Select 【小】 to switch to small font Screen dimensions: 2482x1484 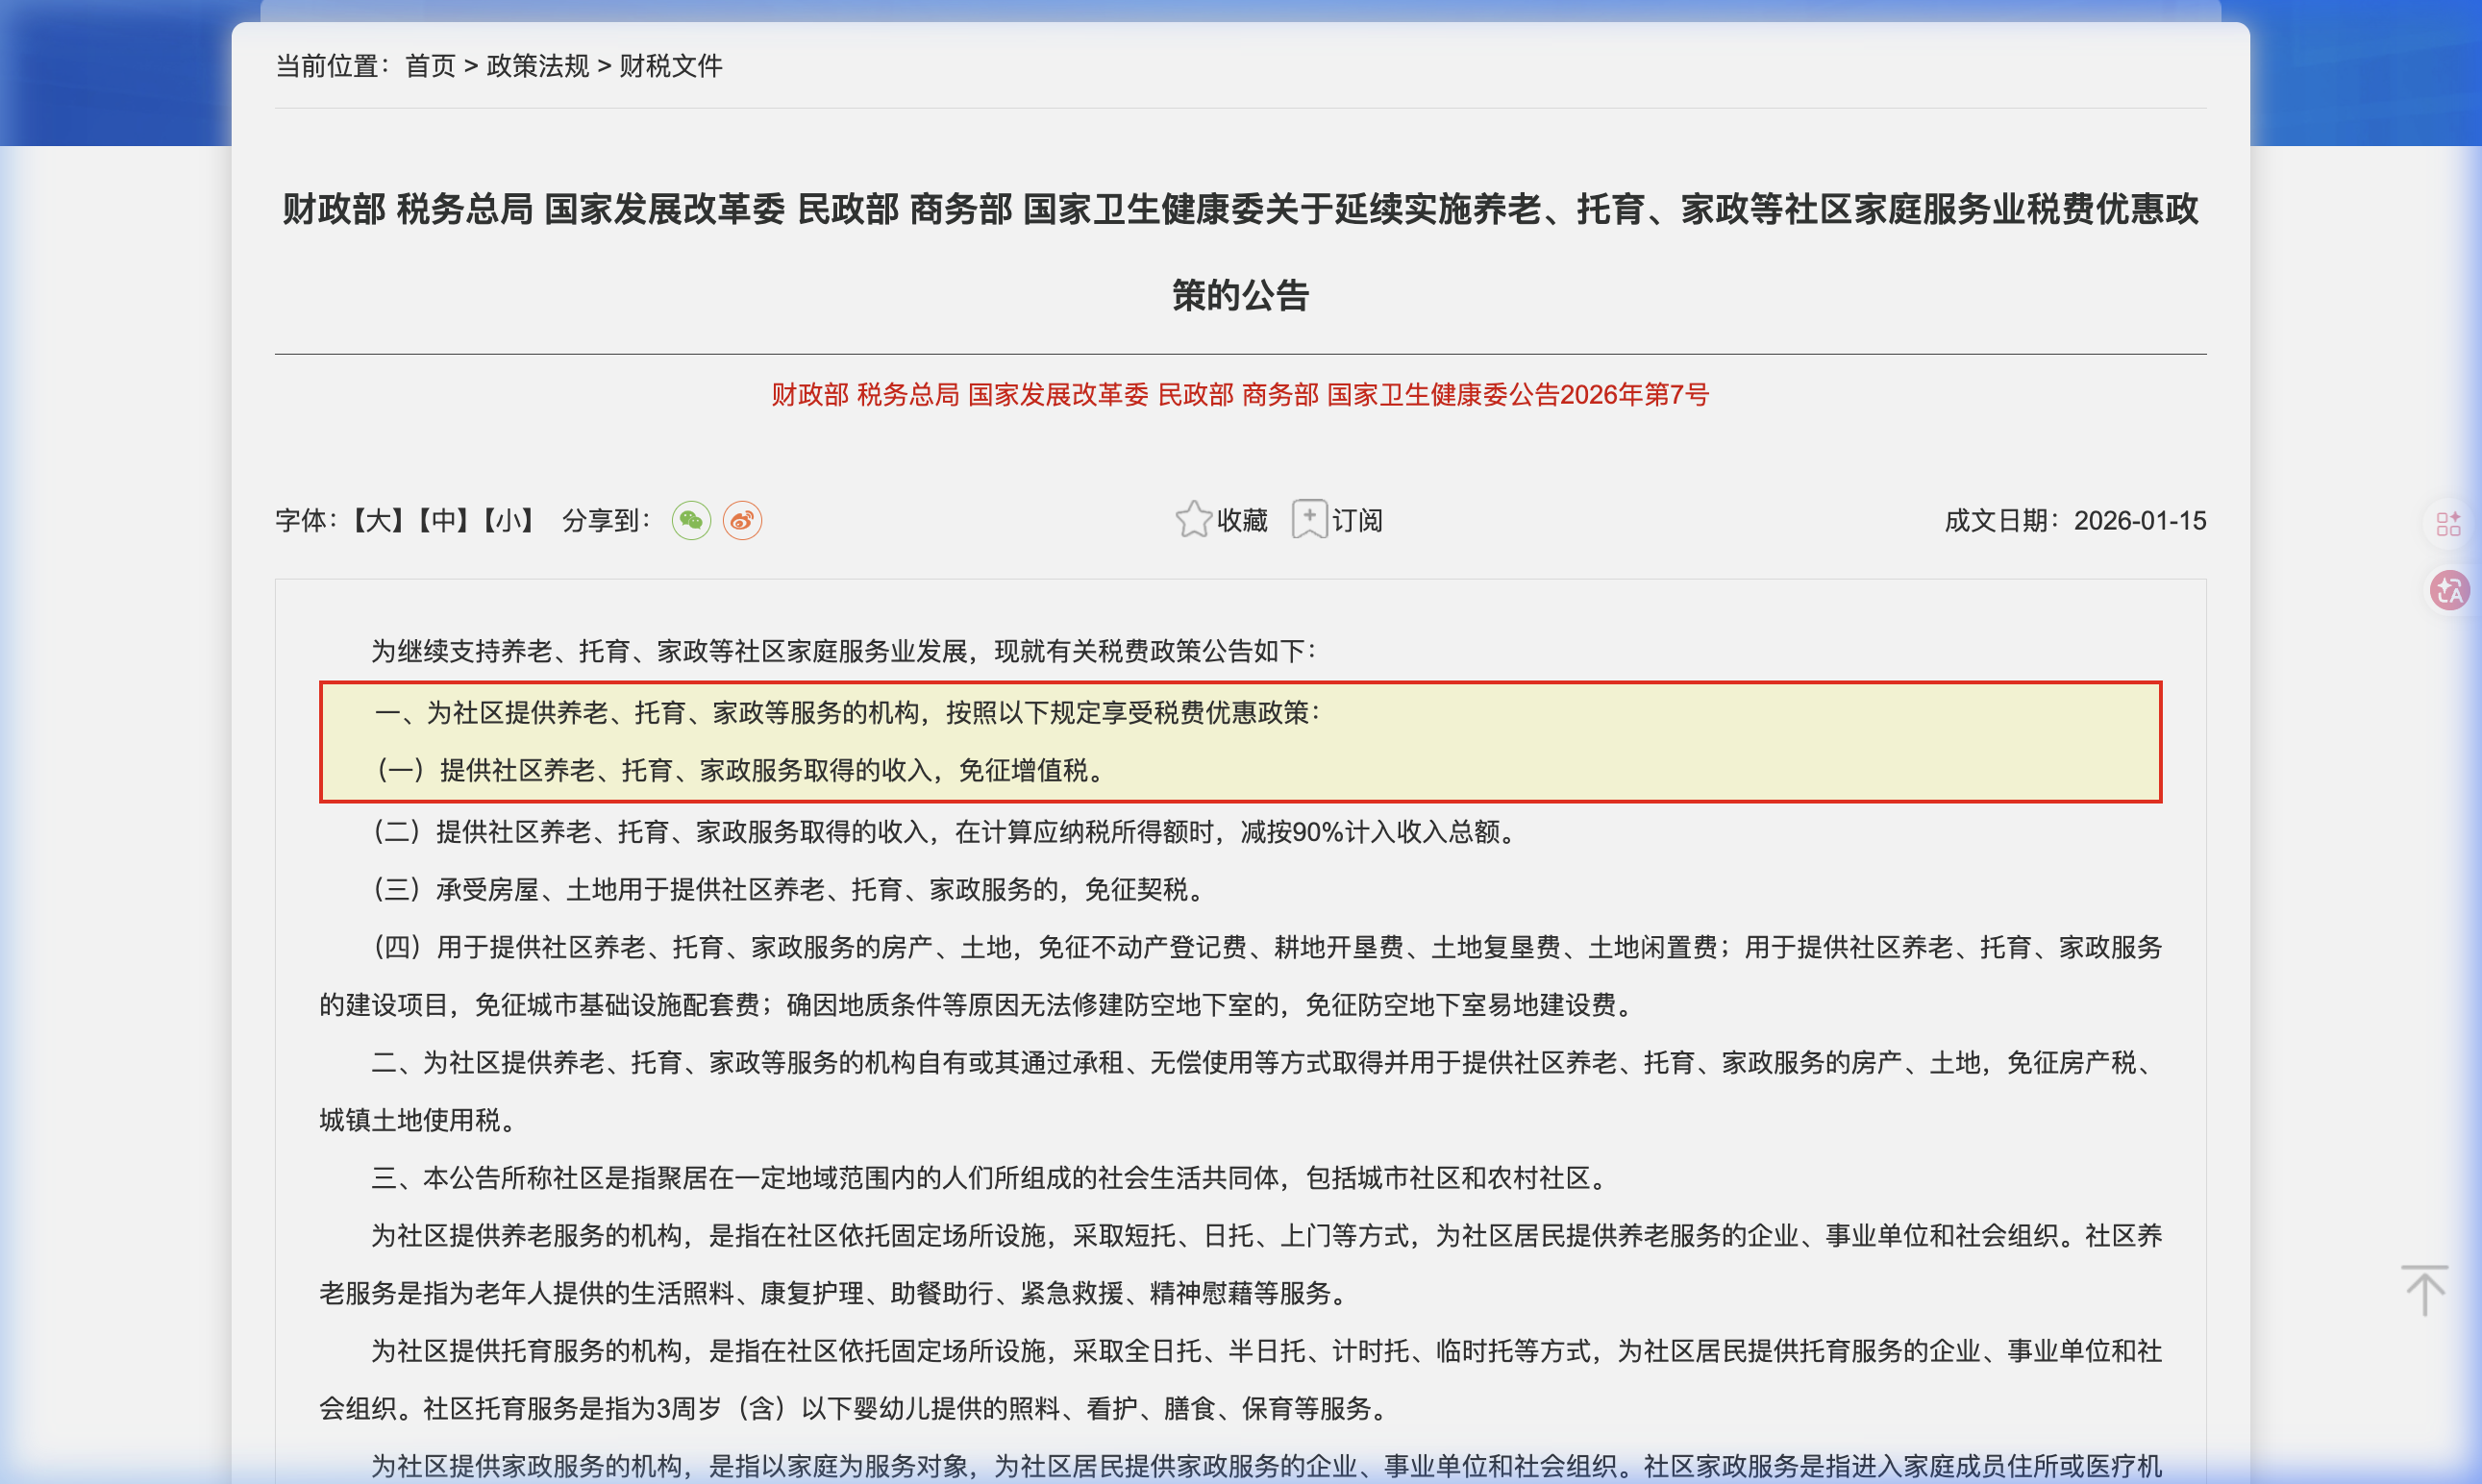click(509, 520)
